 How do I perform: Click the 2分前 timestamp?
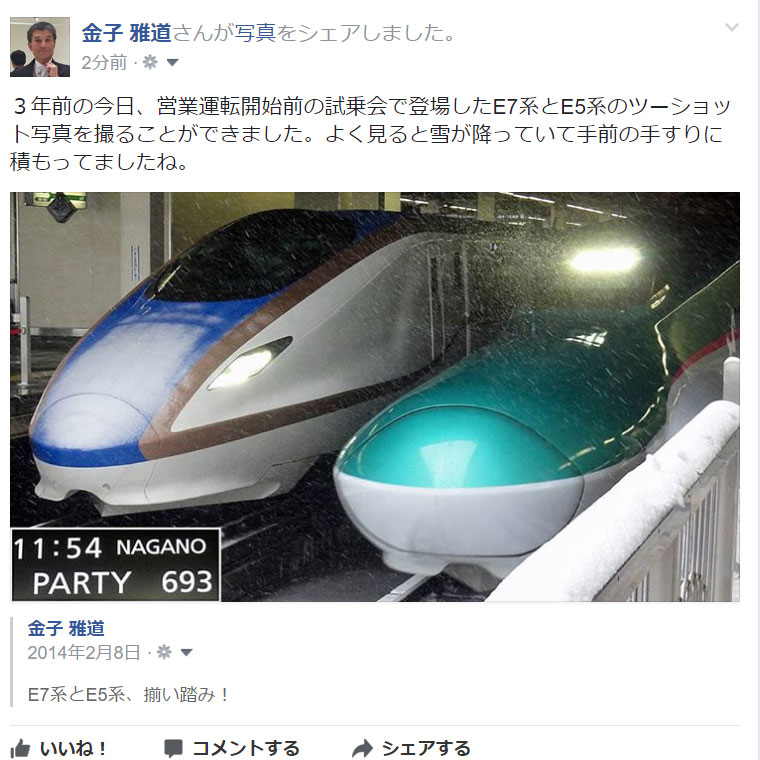104,63
